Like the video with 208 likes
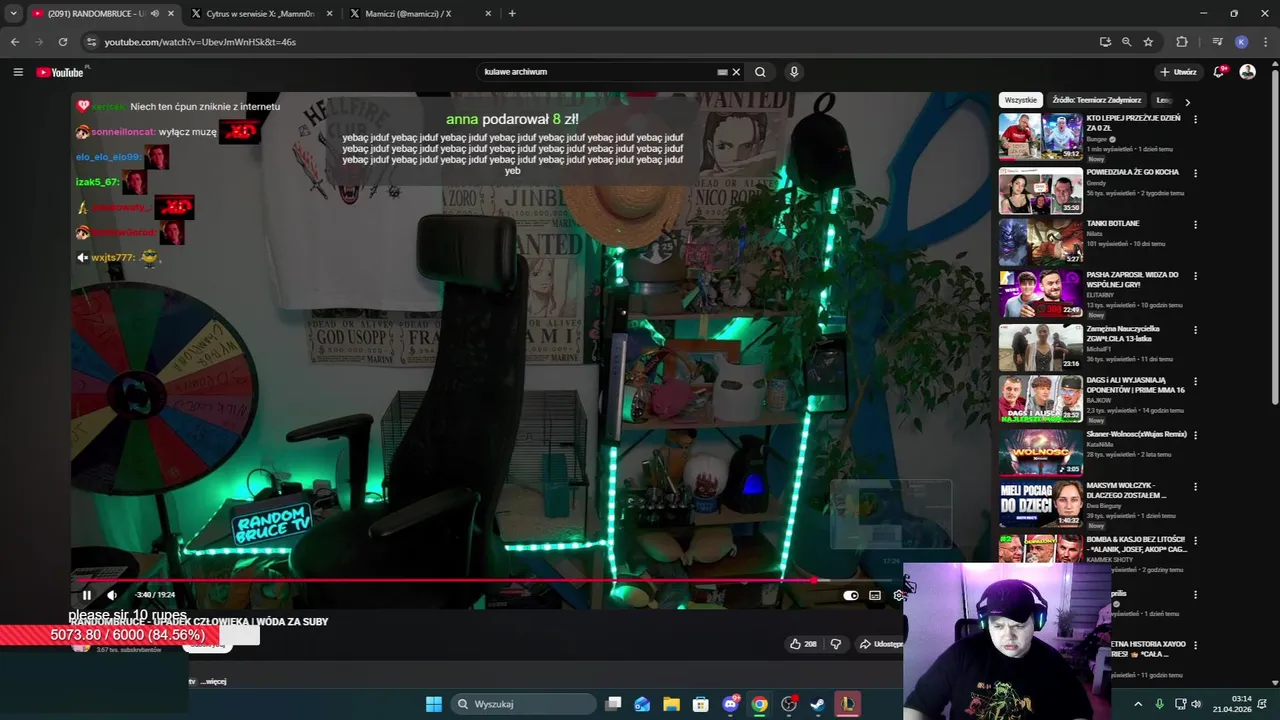The height and width of the screenshot is (720, 1280). point(803,644)
